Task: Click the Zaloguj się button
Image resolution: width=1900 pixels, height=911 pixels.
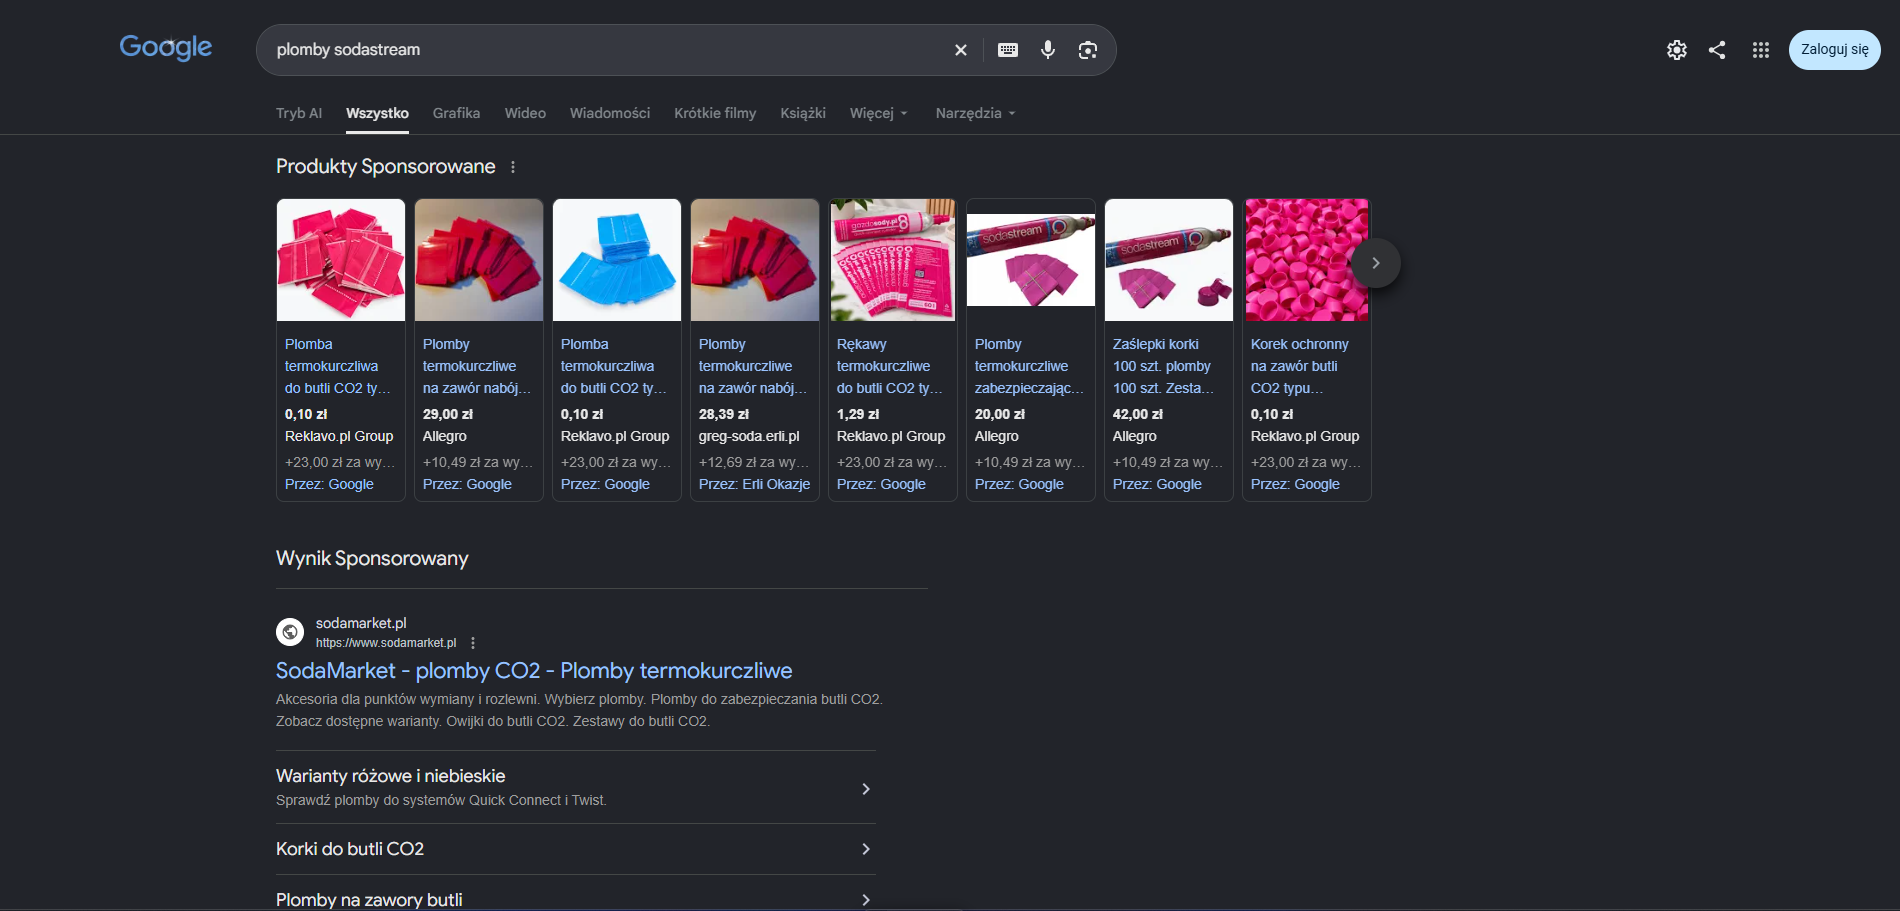Action: click(1834, 50)
